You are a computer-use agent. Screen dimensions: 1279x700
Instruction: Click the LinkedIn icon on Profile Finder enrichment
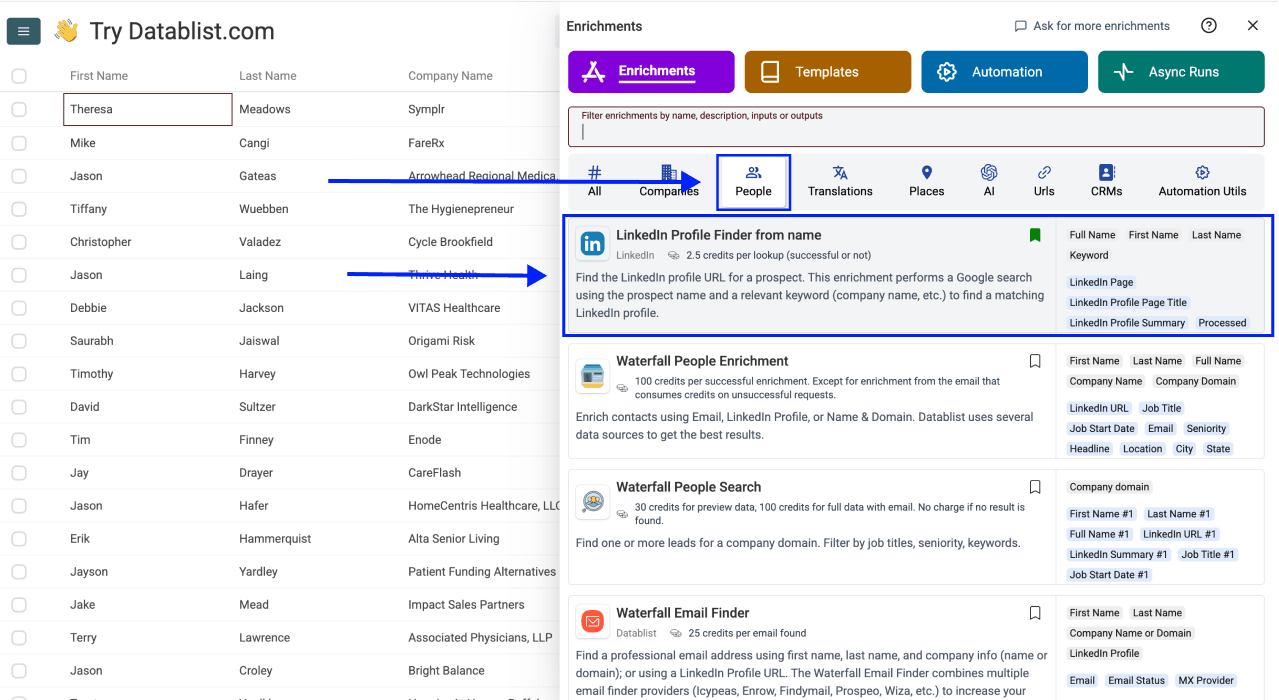point(593,242)
